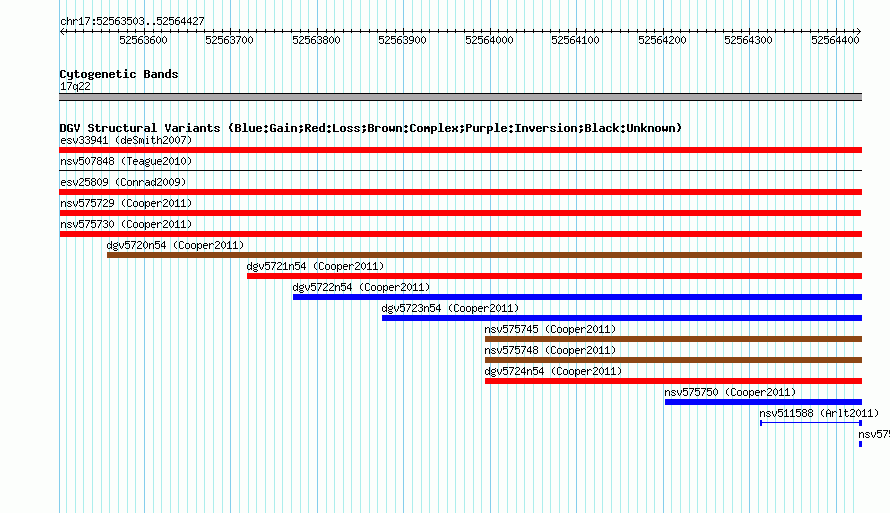Click the small blue marker under the cut-off nsv57 label
Screen dimensions: 890x513
860,444
